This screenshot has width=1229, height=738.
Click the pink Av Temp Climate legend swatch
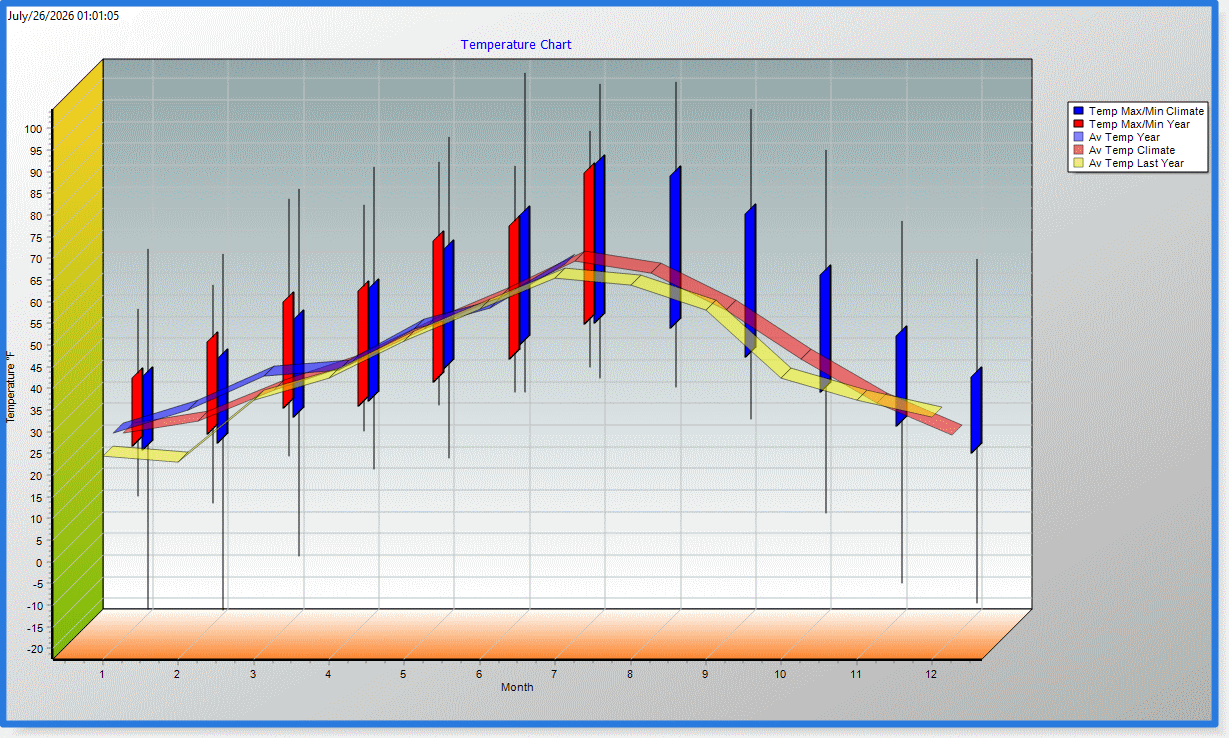pos(1079,150)
